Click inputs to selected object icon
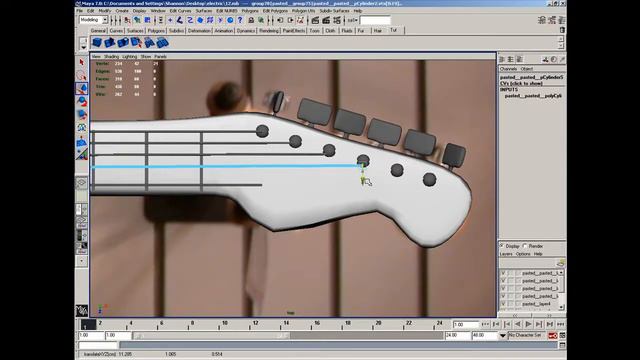The width and height of the screenshot is (640, 360). click(x=280, y=20)
